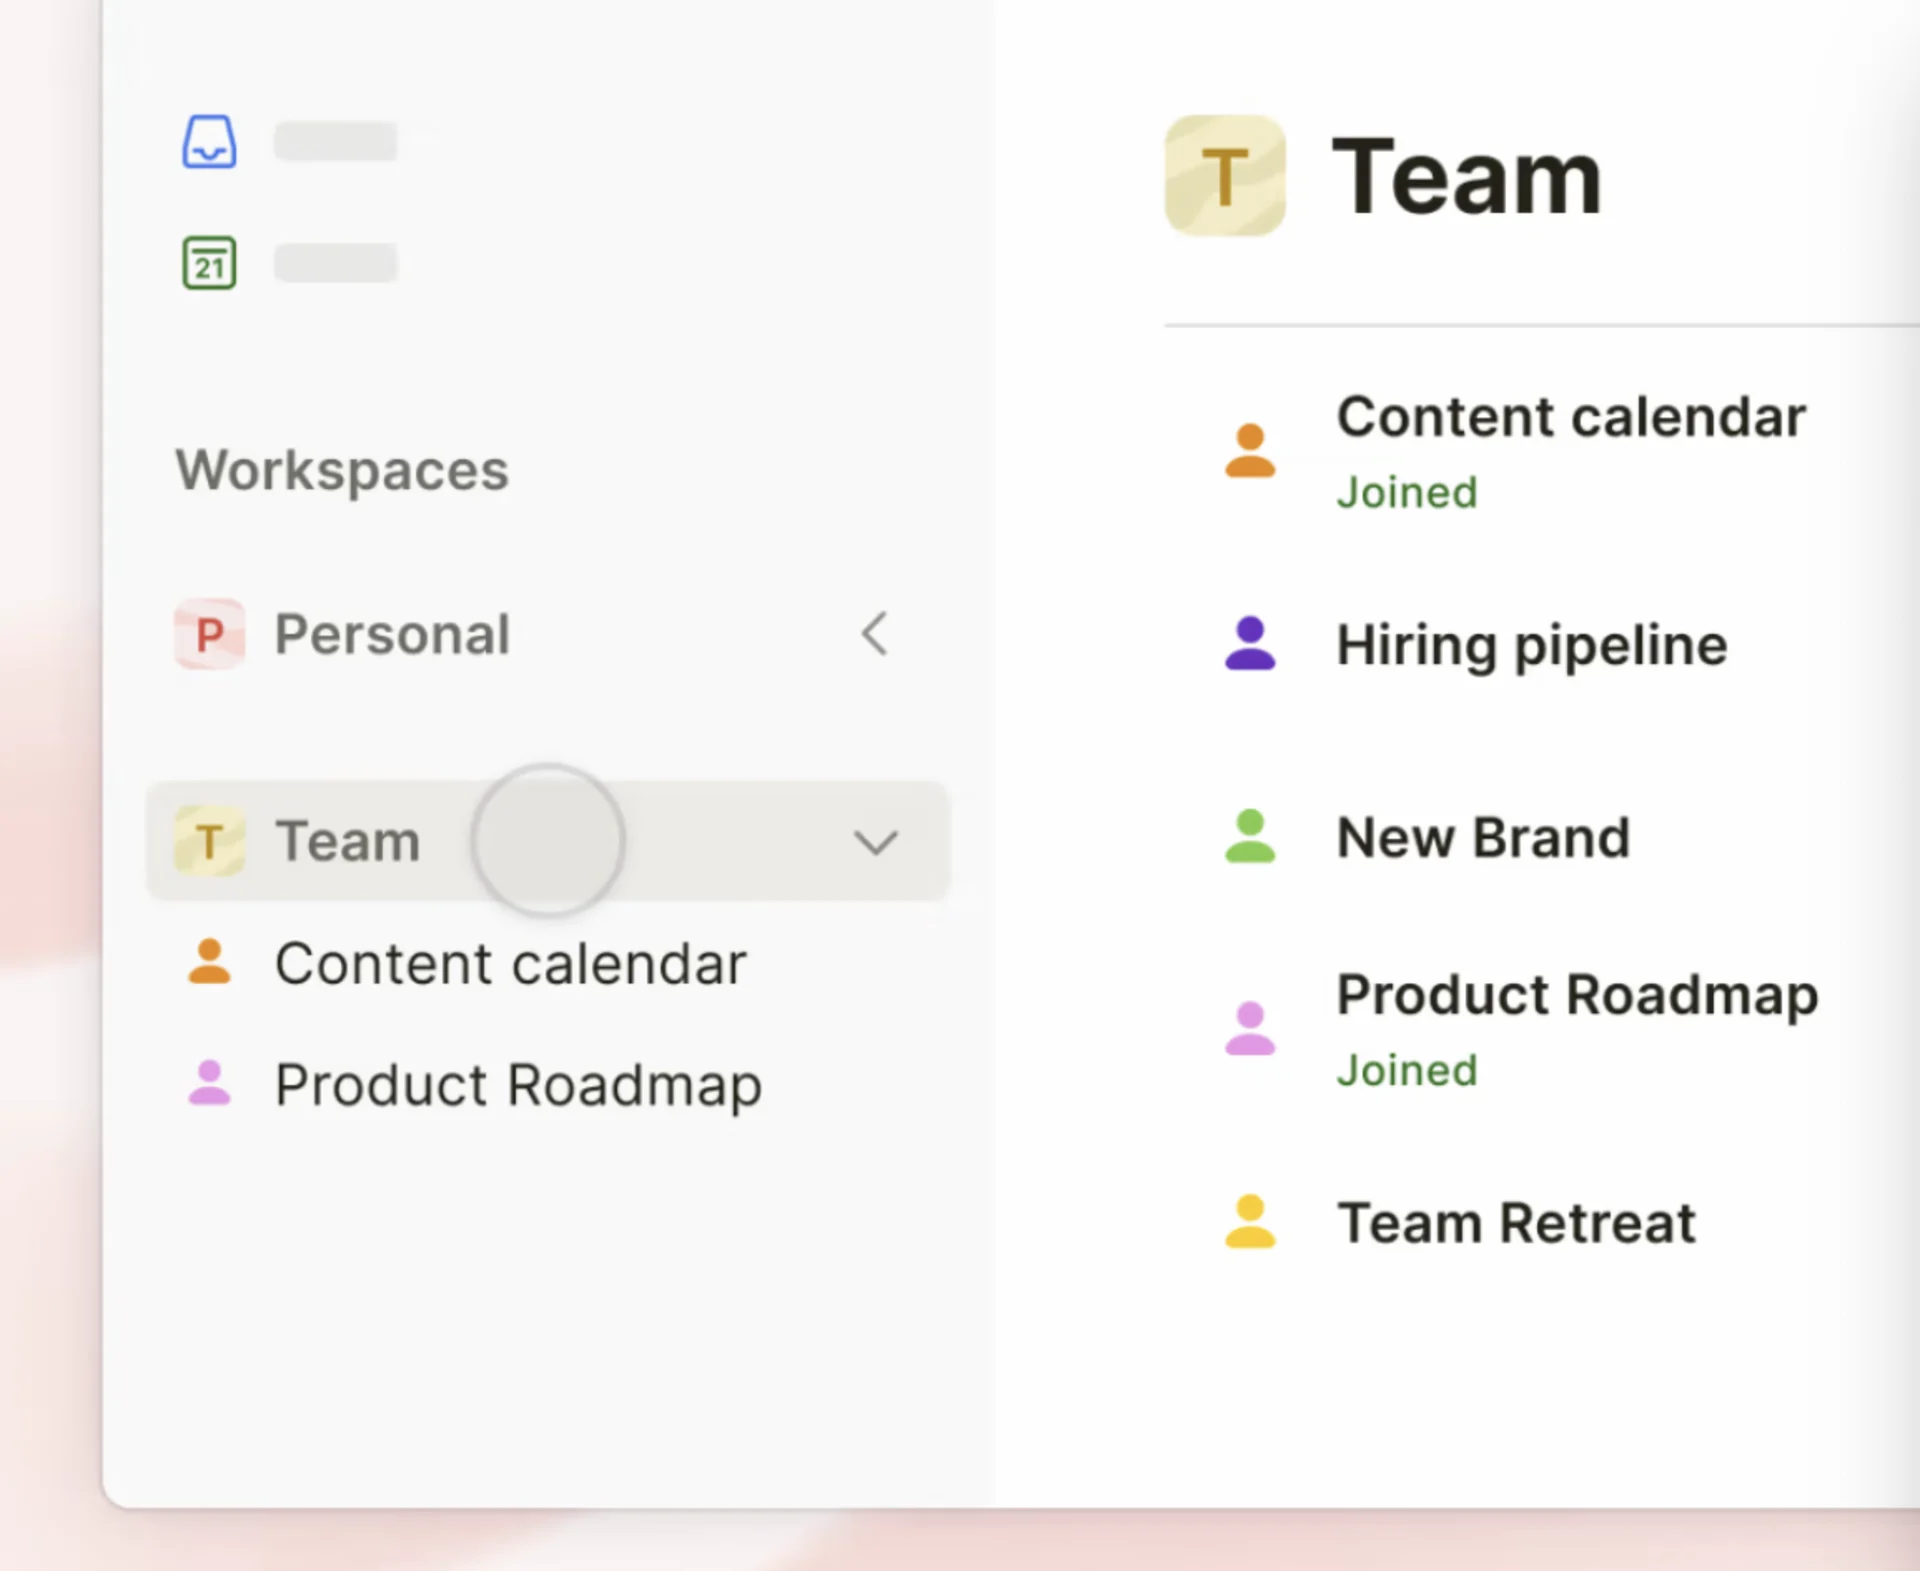Click the orange person icon beside Content calendar

[x=1251, y=452]
